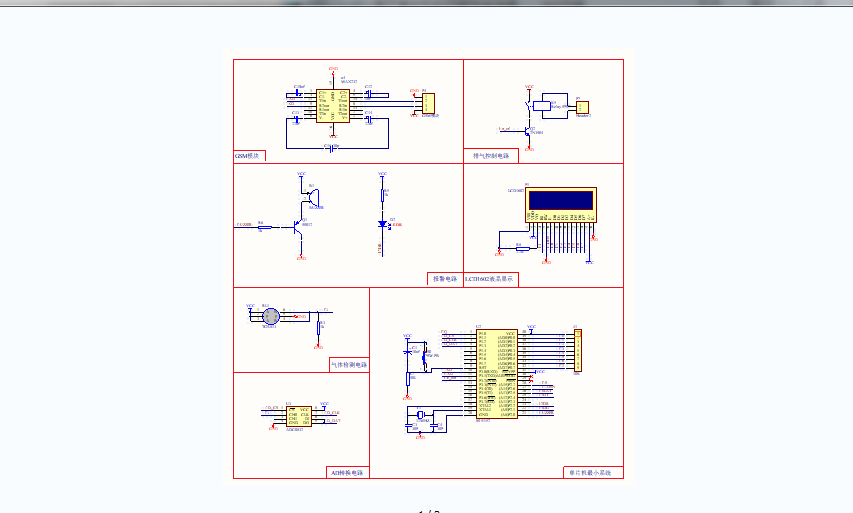Viewport: 853px width, 513px height.
Task: Select the round gas sensor symbol
Action: (x=270, y=316)
